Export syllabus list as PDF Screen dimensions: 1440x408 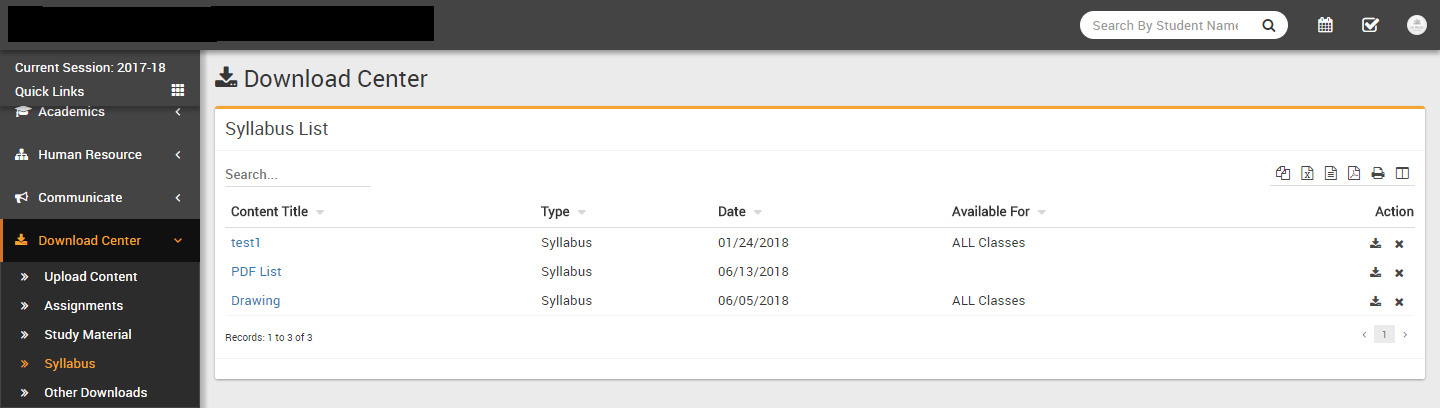(1354, 173)
